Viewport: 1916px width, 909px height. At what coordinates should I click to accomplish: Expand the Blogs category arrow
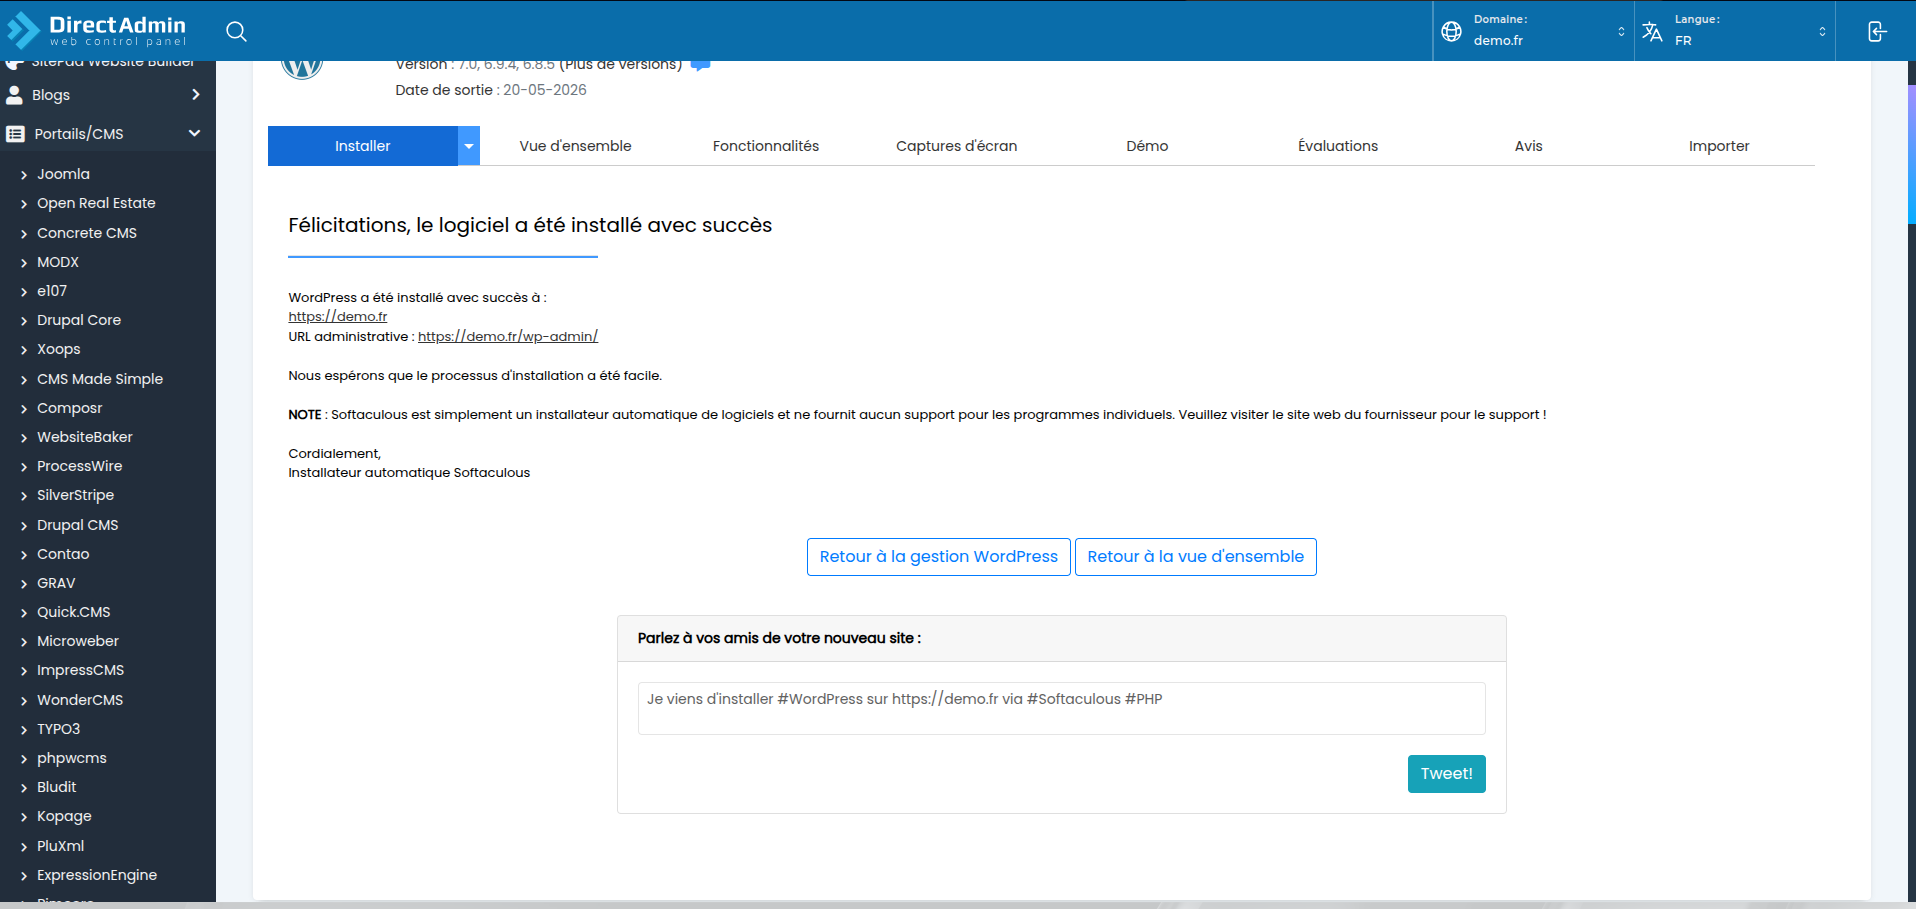(196, 95)
